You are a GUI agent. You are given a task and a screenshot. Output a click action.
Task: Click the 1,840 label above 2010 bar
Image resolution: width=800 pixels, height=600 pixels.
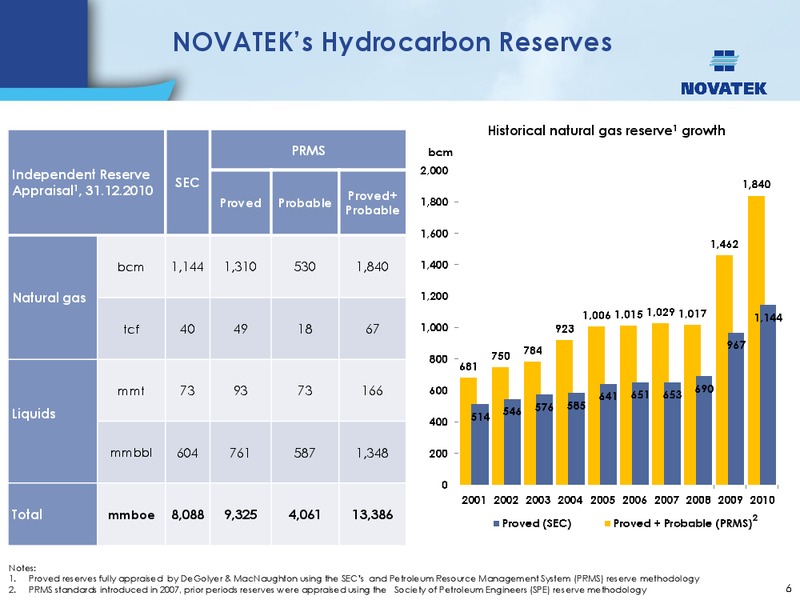coord(757,184)
